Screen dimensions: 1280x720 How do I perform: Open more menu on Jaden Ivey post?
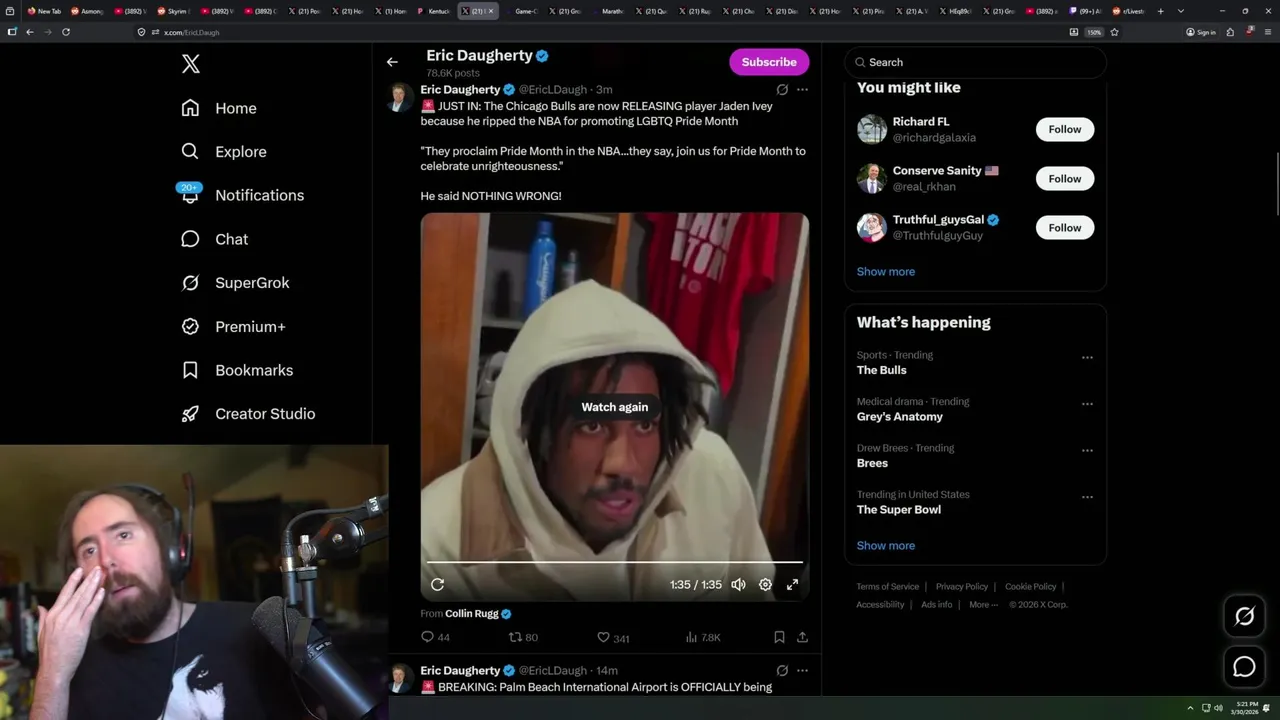coord(802,90)
